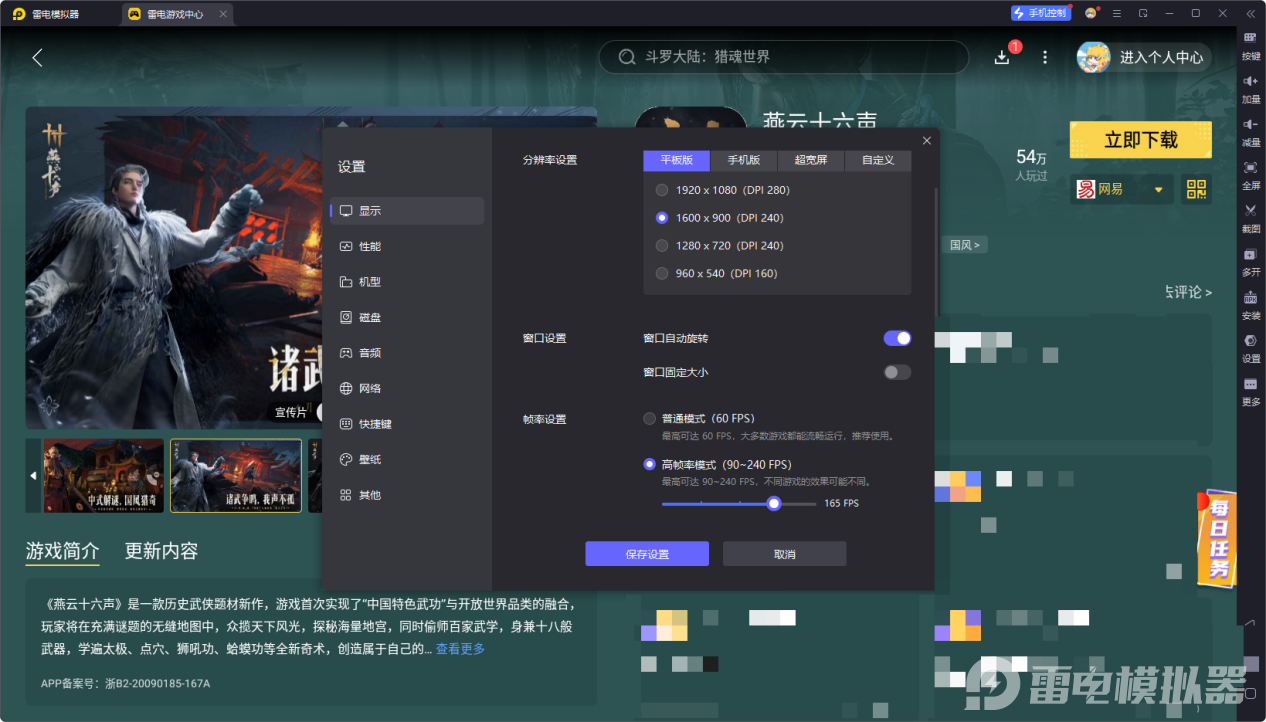Click the 取消 button
Image resolution: width=1266 pixels, height=722 pixels.
tap(785, 554)
